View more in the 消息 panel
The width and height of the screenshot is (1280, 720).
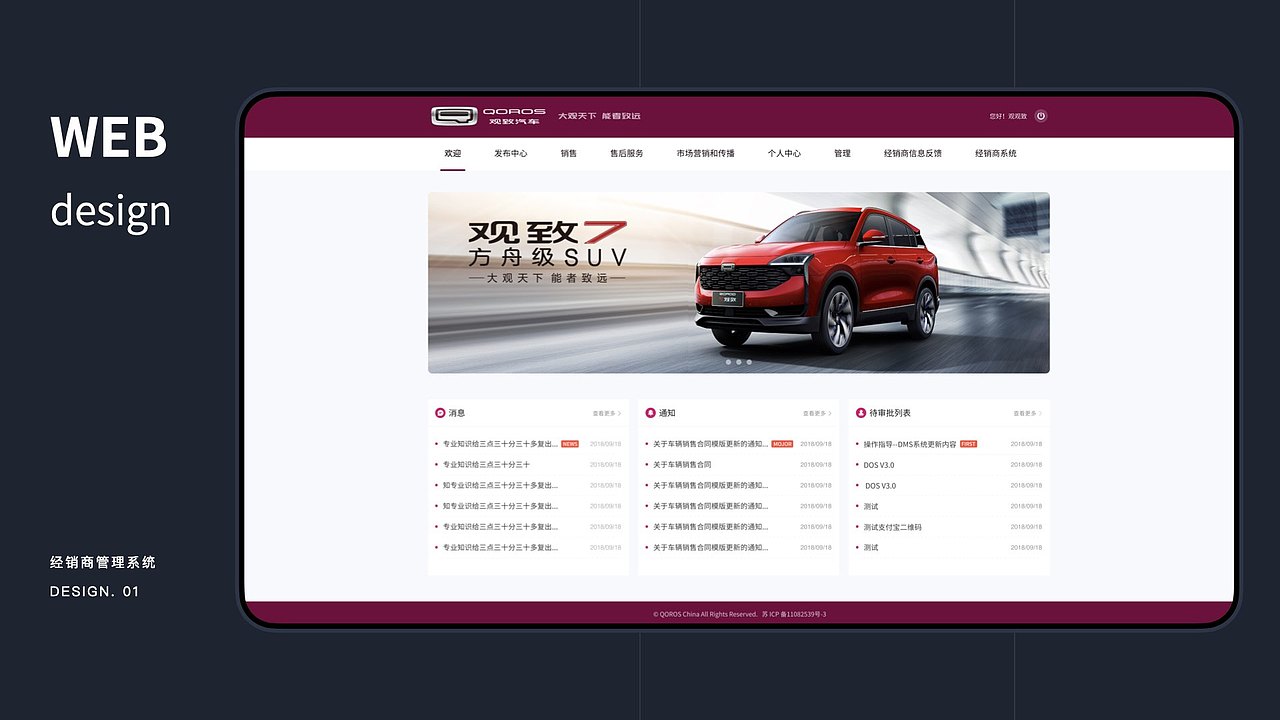point(607,413)
